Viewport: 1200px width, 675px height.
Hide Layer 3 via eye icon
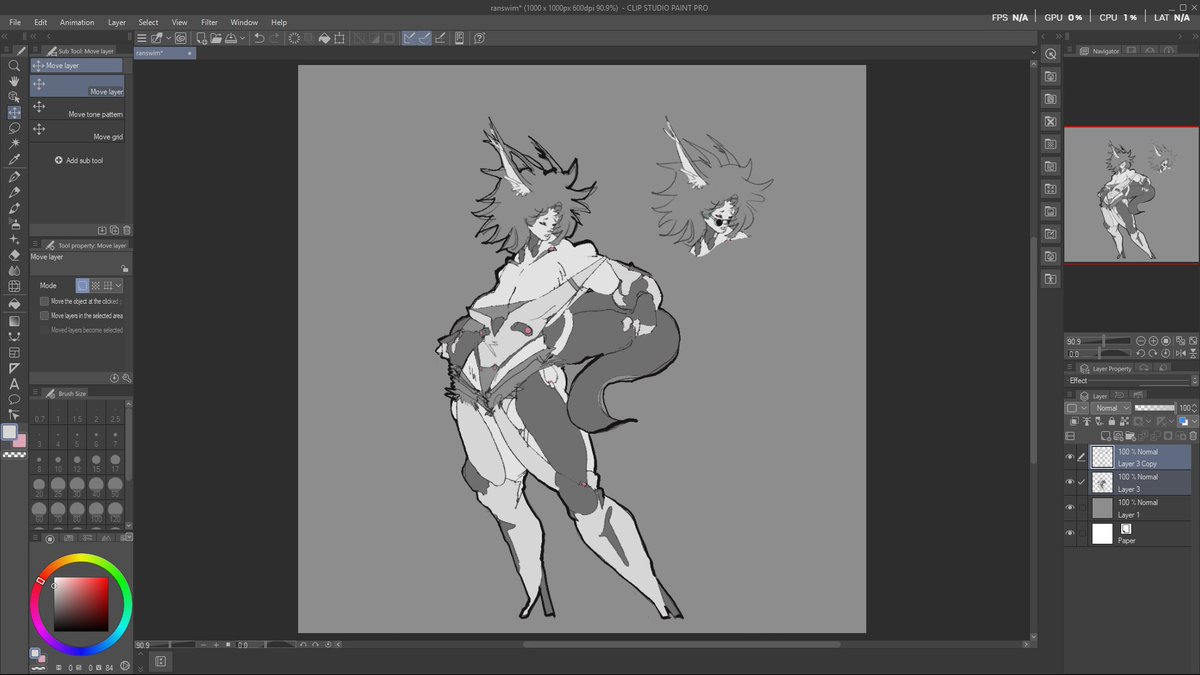1069,482
